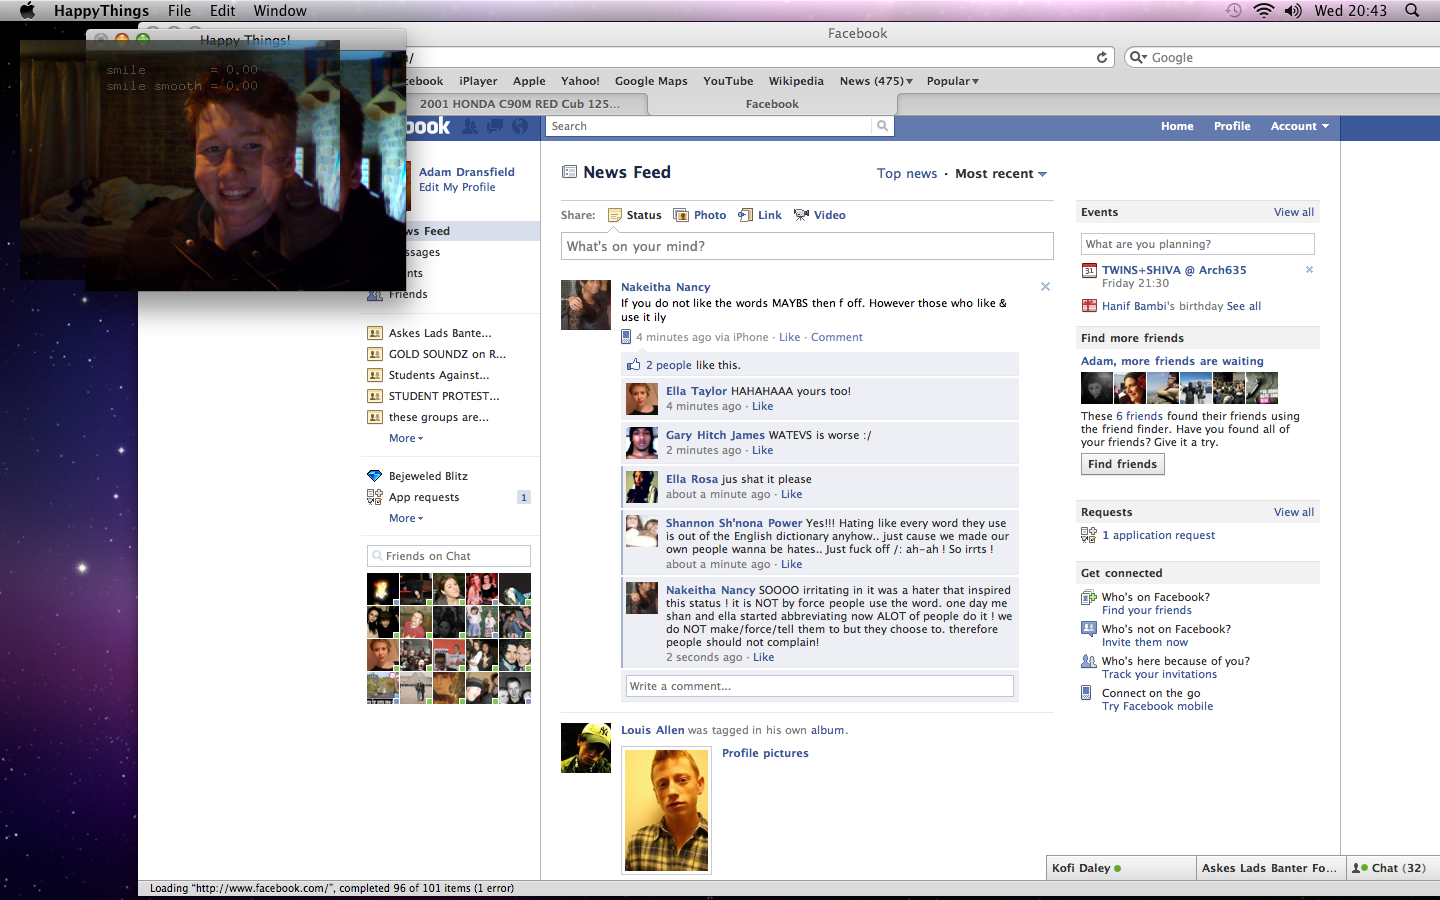Remove the TWINS+SHIVA event with the X
Image resolution: width=1440 pixels, height=900 pixels.
tap(1309, 270)
